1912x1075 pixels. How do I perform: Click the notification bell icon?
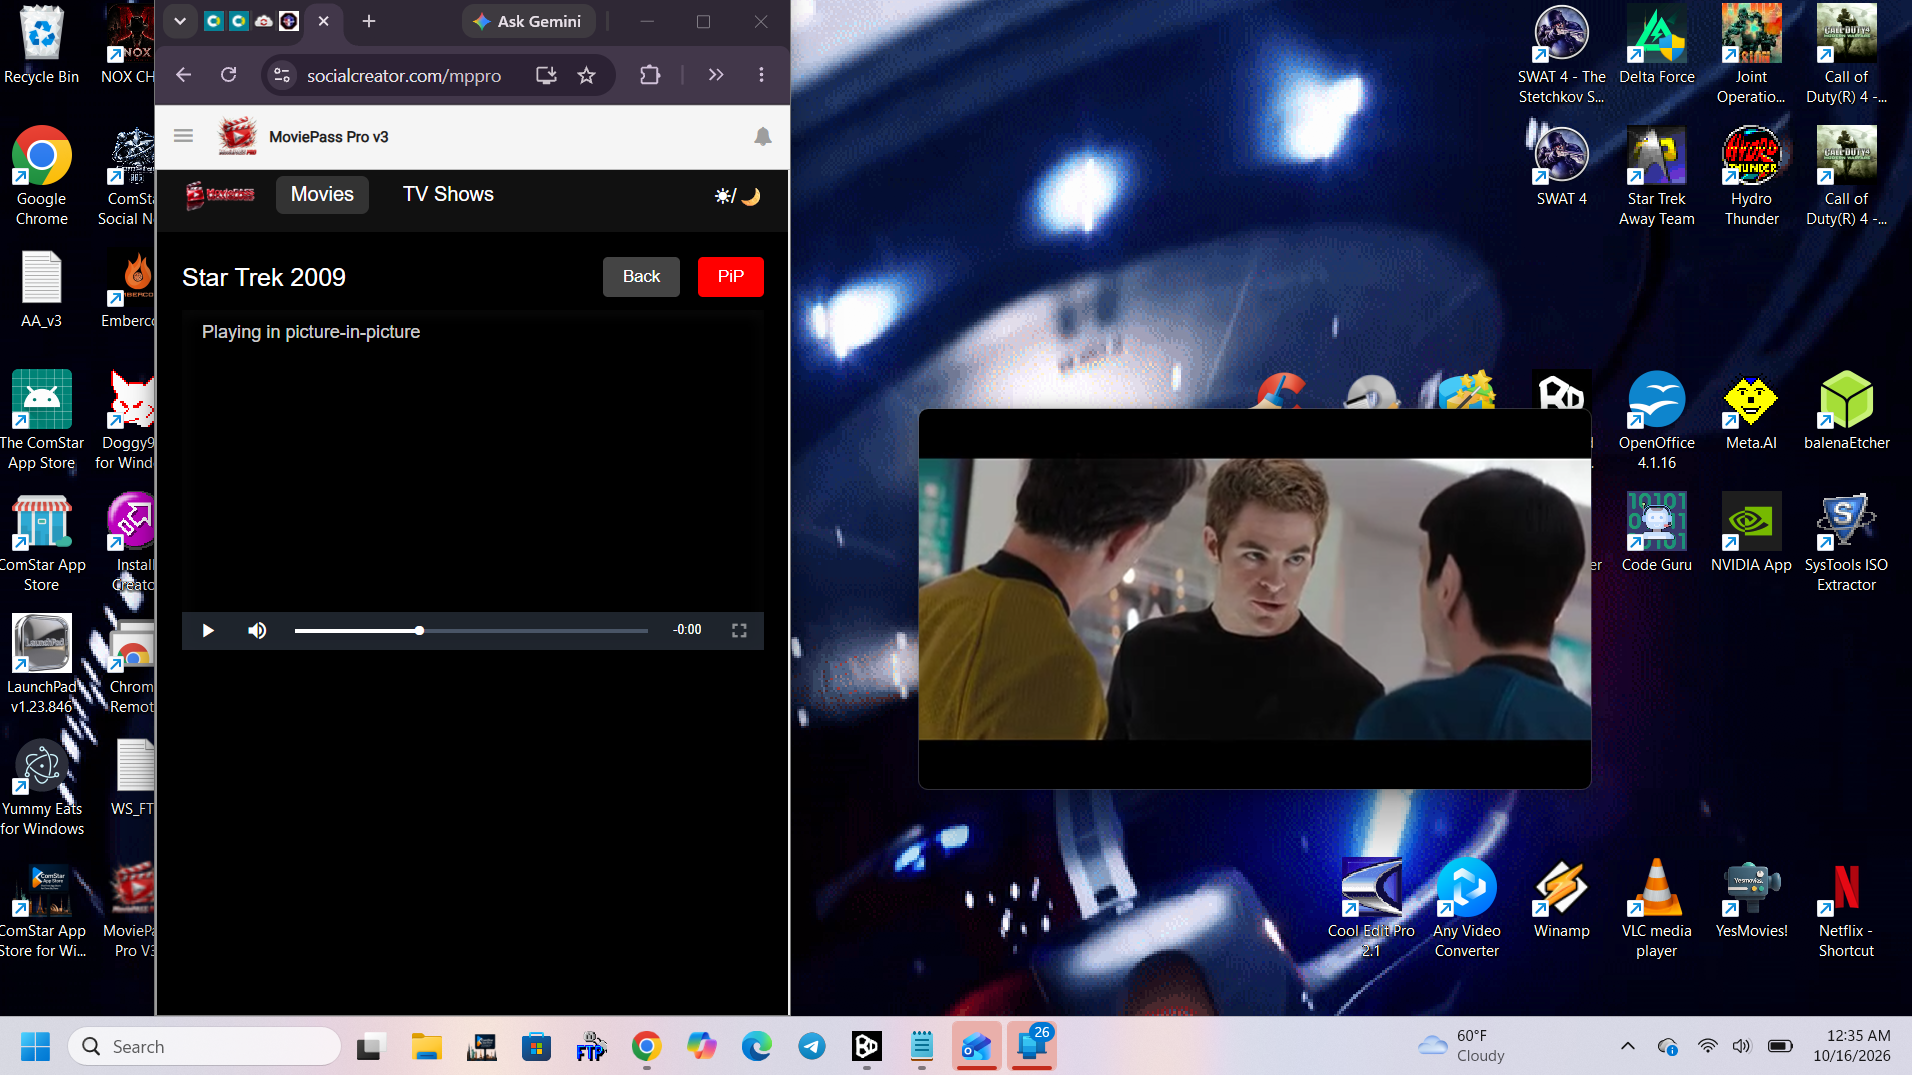point(763,136)
